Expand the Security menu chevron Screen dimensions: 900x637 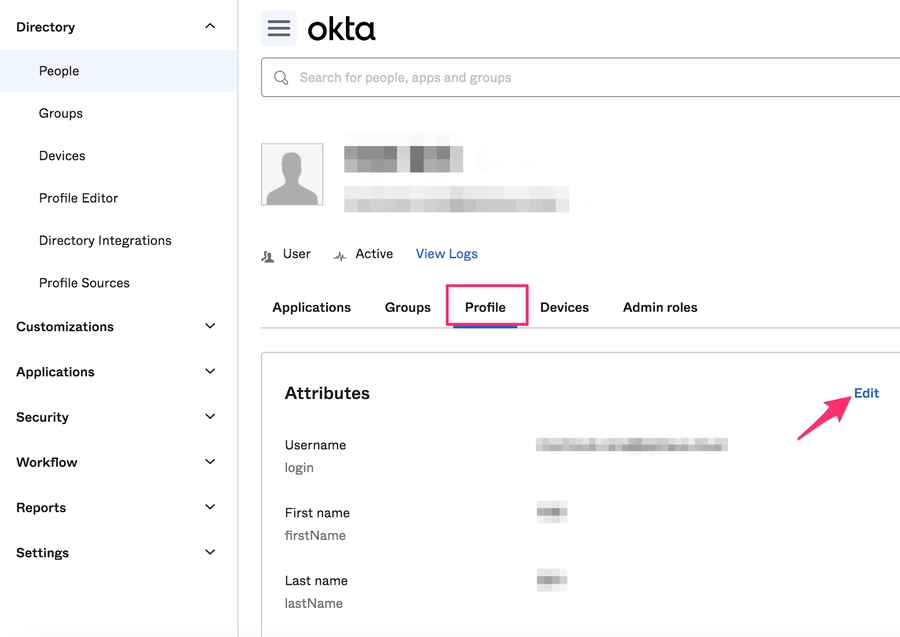click(x=210, y=417)
